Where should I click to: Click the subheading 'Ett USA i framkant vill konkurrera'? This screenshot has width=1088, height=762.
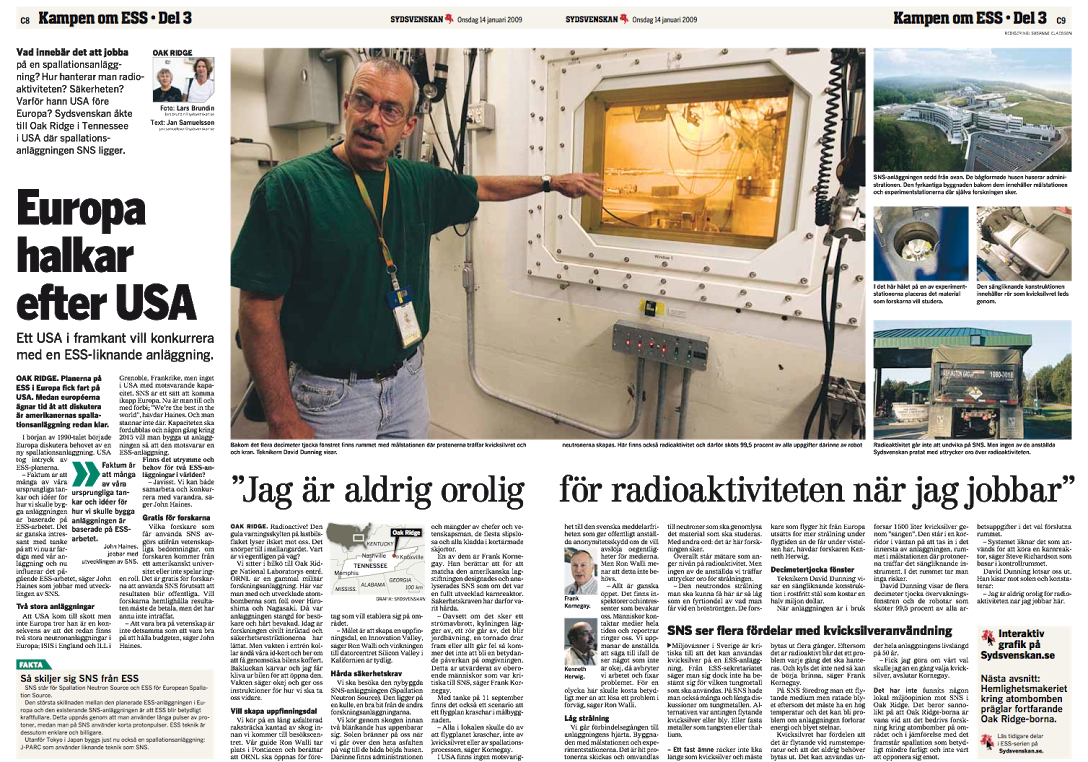point(115,347)
